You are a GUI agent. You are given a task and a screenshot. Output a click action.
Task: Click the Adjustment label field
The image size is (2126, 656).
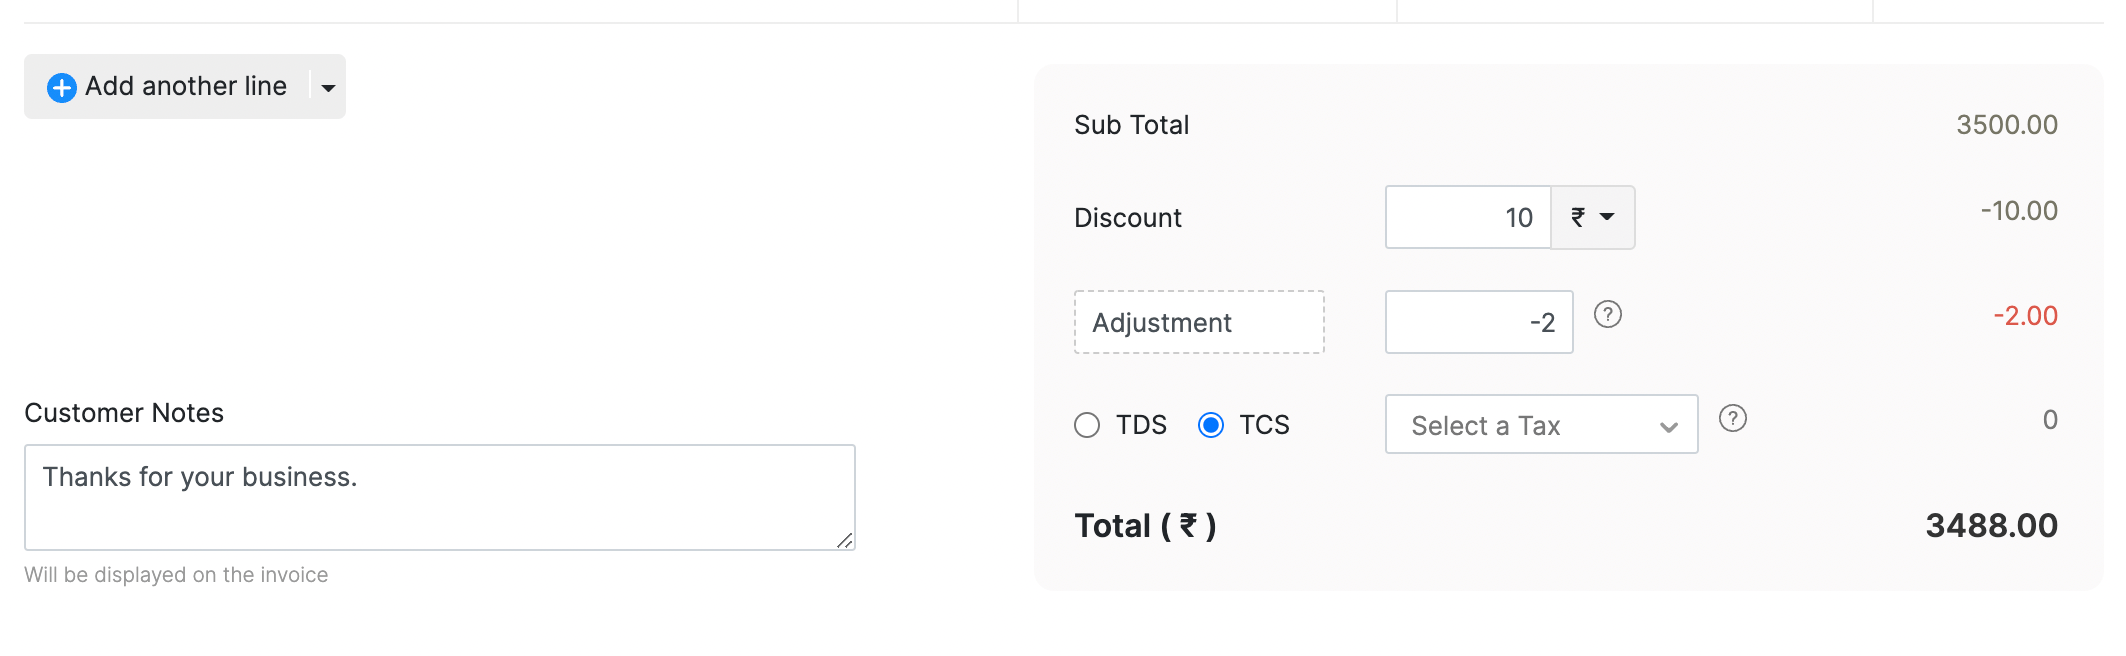tap(1199, 322)
